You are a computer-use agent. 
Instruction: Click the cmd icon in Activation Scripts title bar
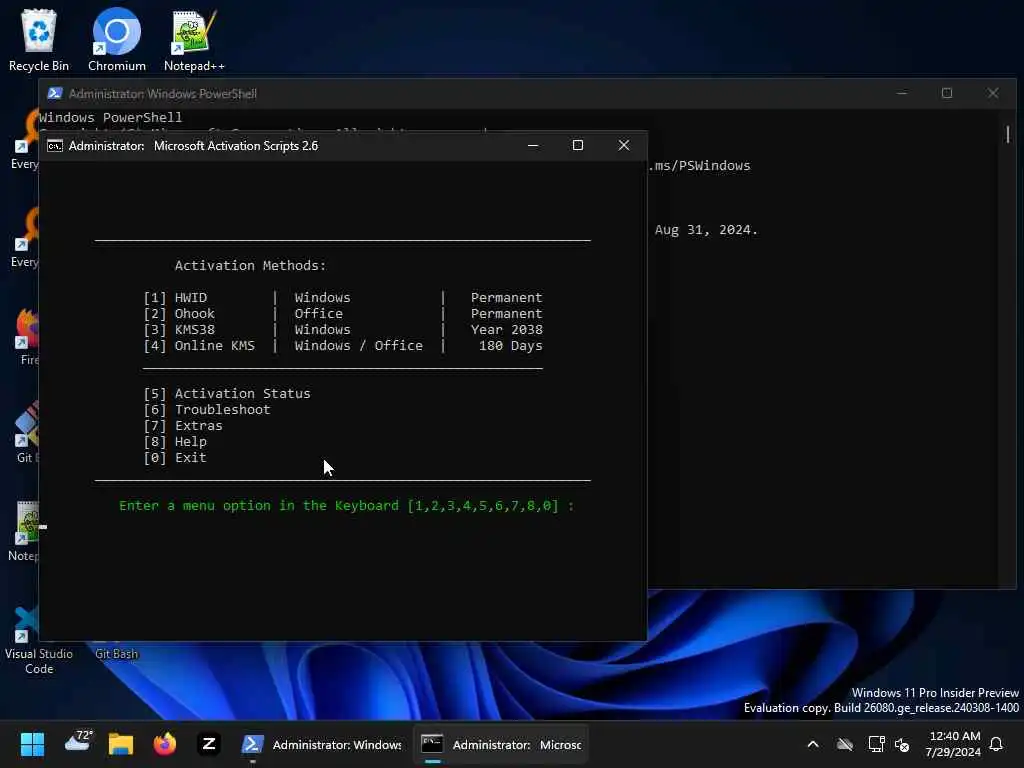tap(55, 146)
